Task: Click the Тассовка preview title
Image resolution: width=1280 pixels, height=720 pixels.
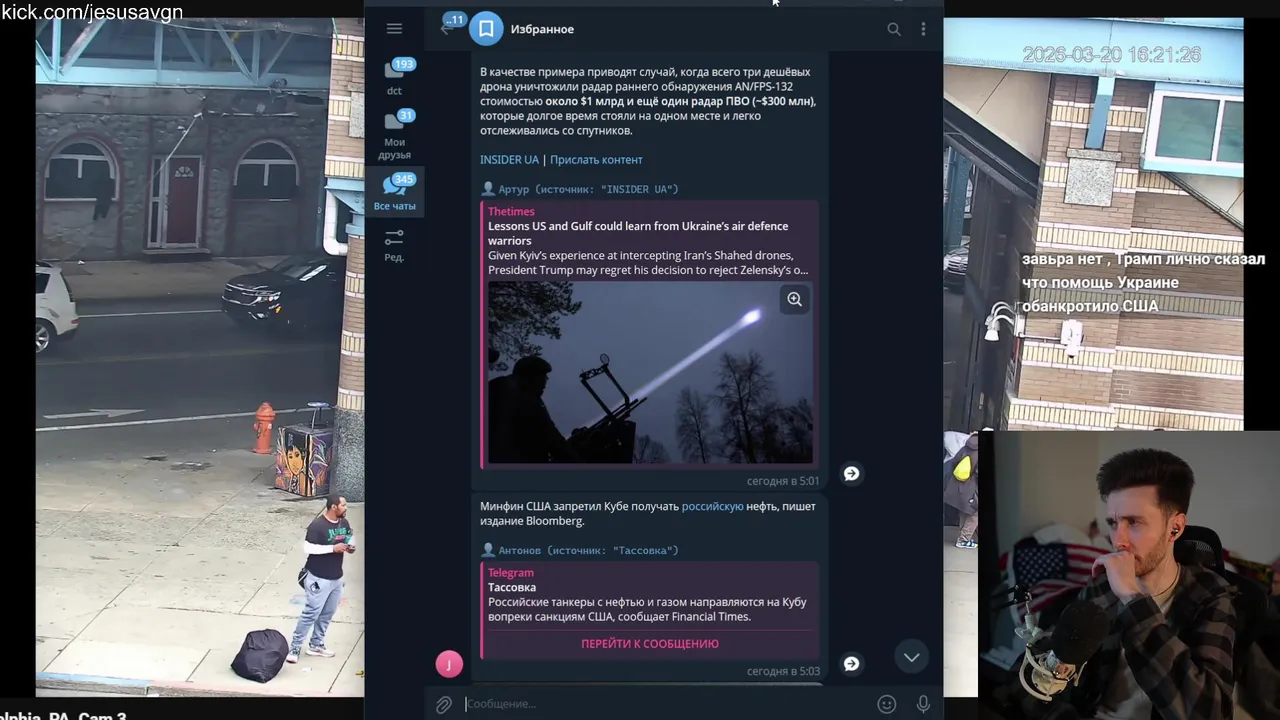Action: [512, 588]
